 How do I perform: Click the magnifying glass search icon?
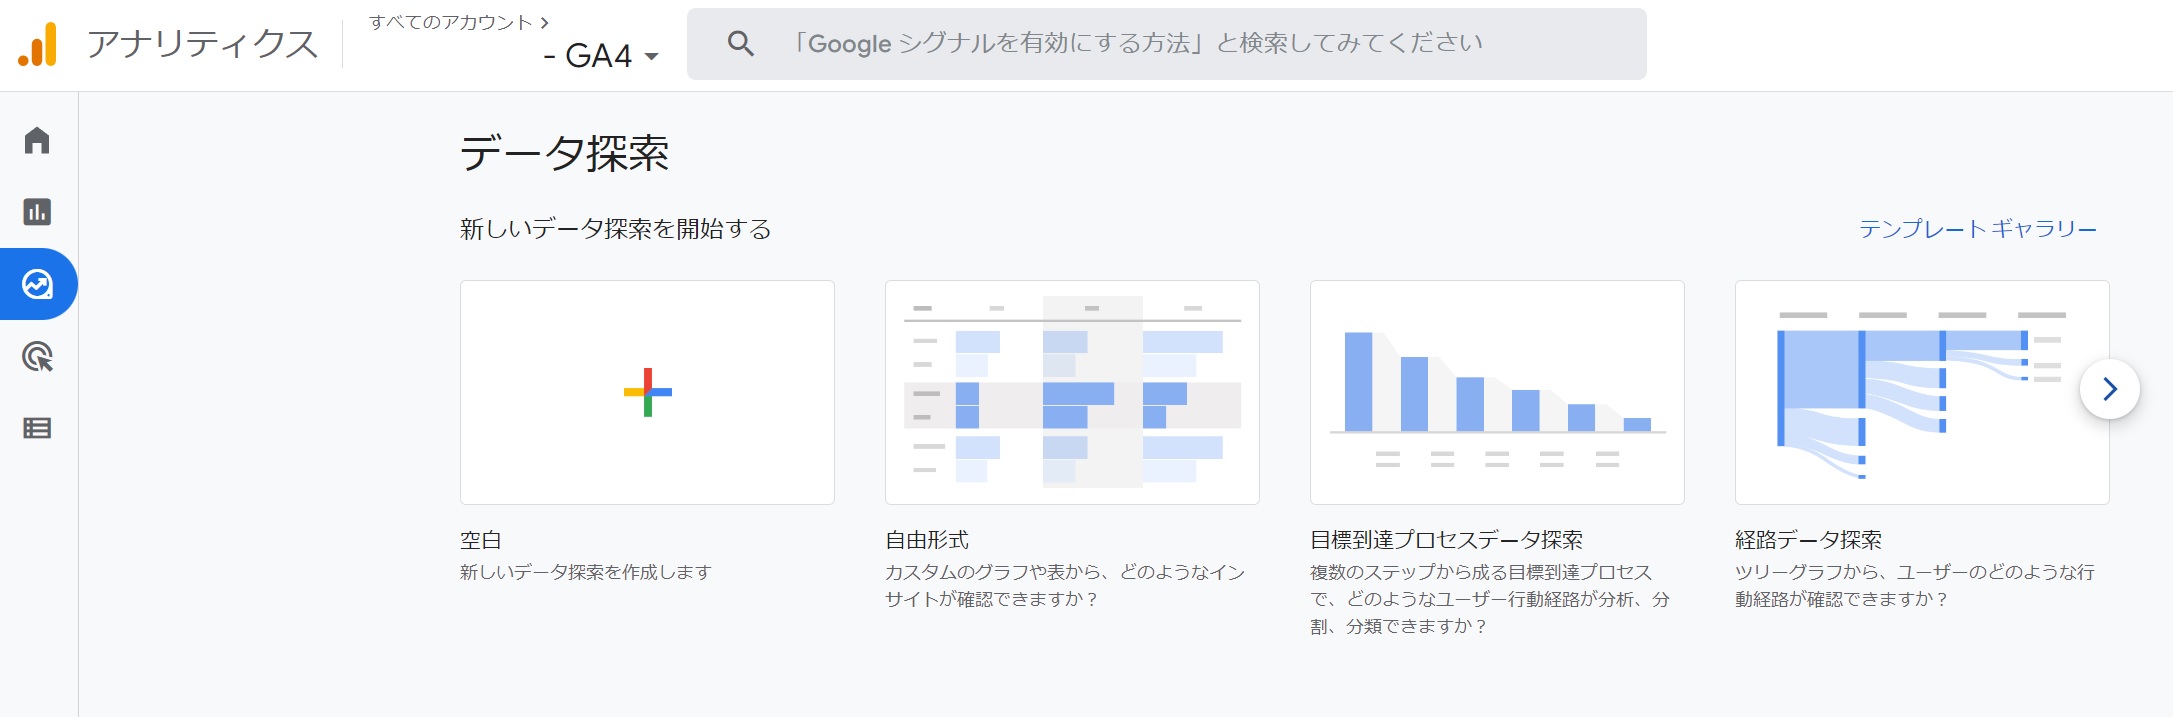pyautogui.click(x=740, y=44)
